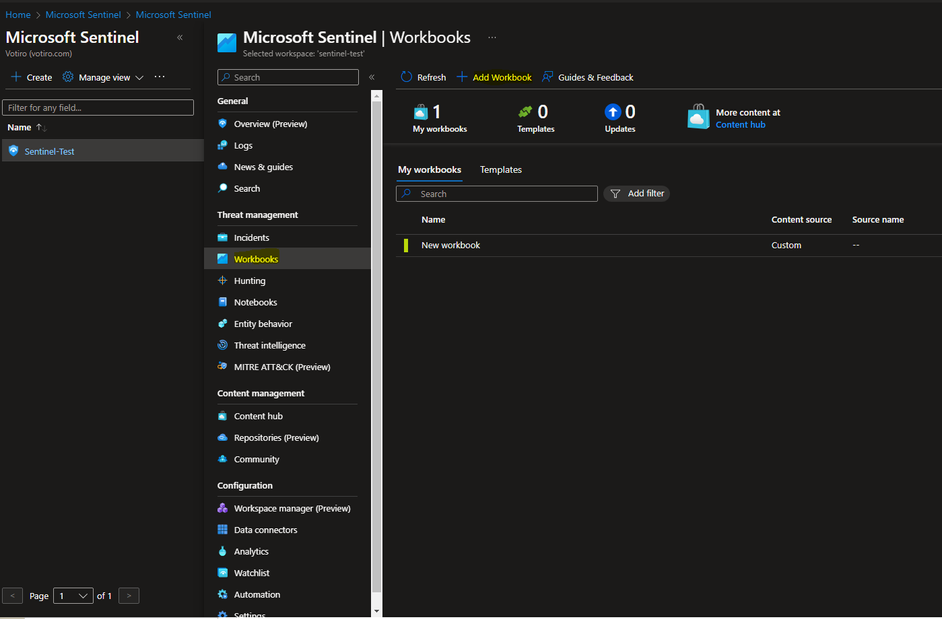Click the Incidents briefcase icon

[222, 237]
